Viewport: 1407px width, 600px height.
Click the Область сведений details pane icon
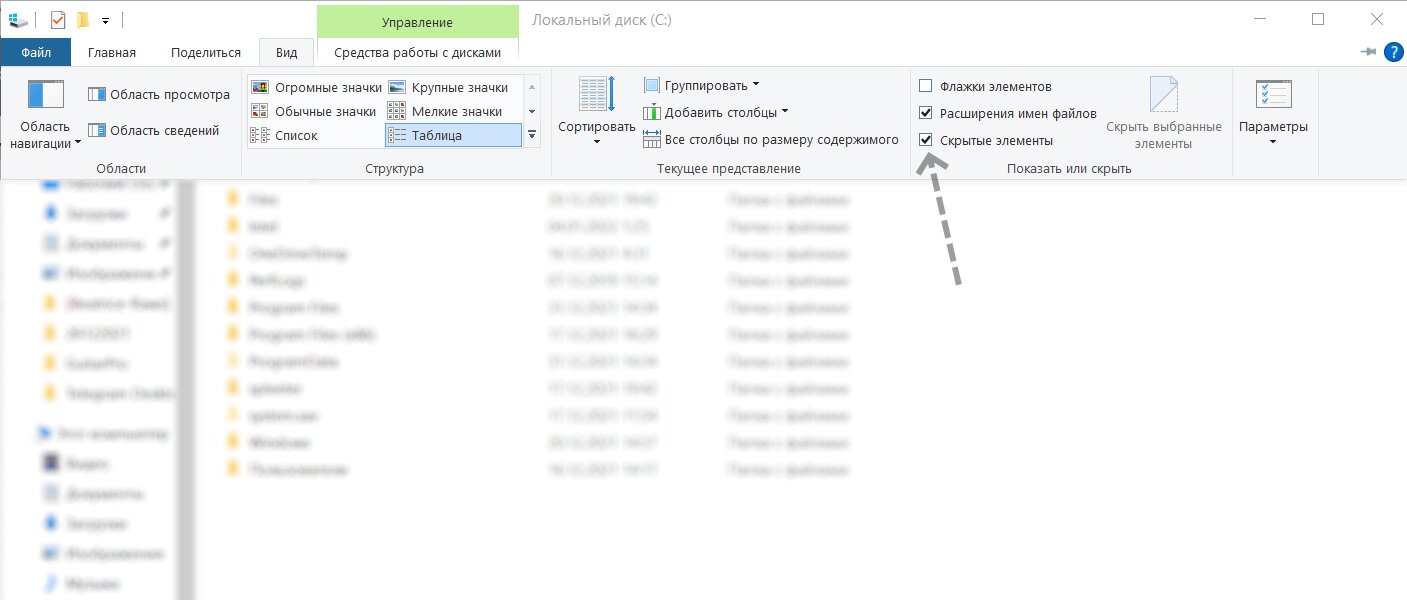point(97,130)
